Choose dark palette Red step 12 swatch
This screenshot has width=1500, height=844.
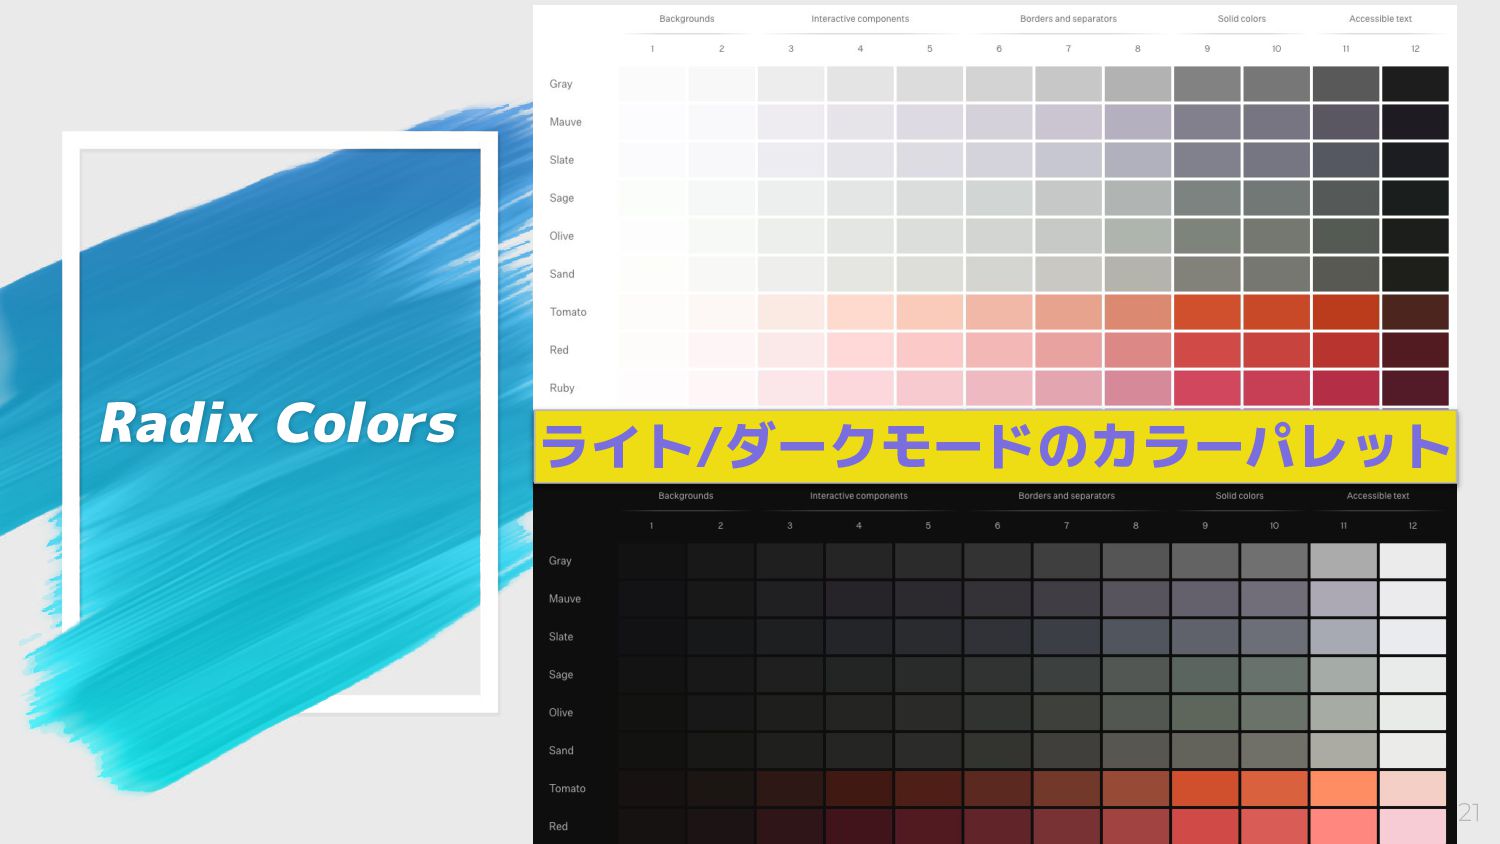[x=1413, y=827]
